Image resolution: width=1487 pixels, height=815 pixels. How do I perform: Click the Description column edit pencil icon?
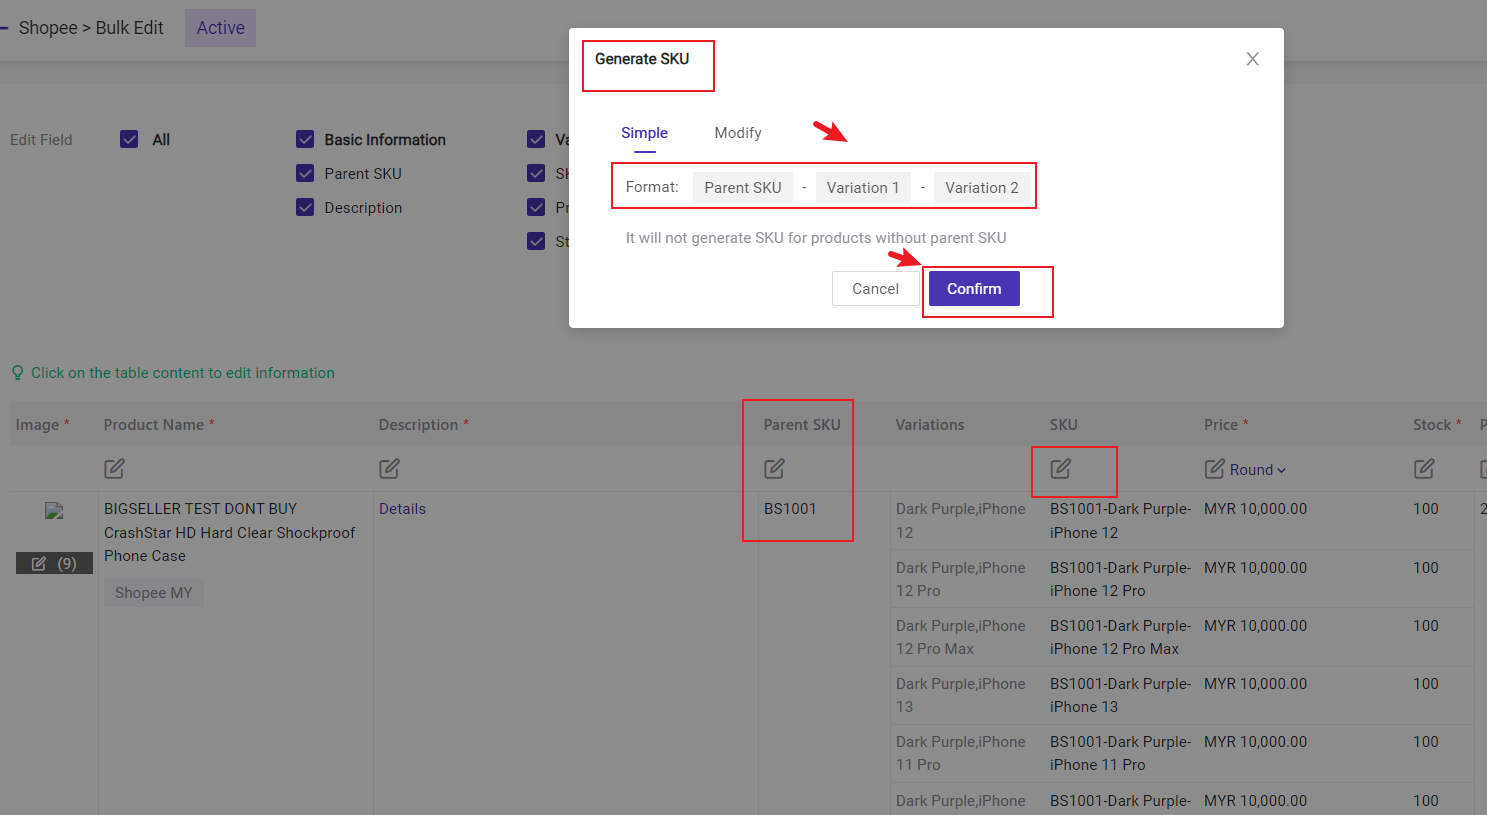tap(389, 468)
